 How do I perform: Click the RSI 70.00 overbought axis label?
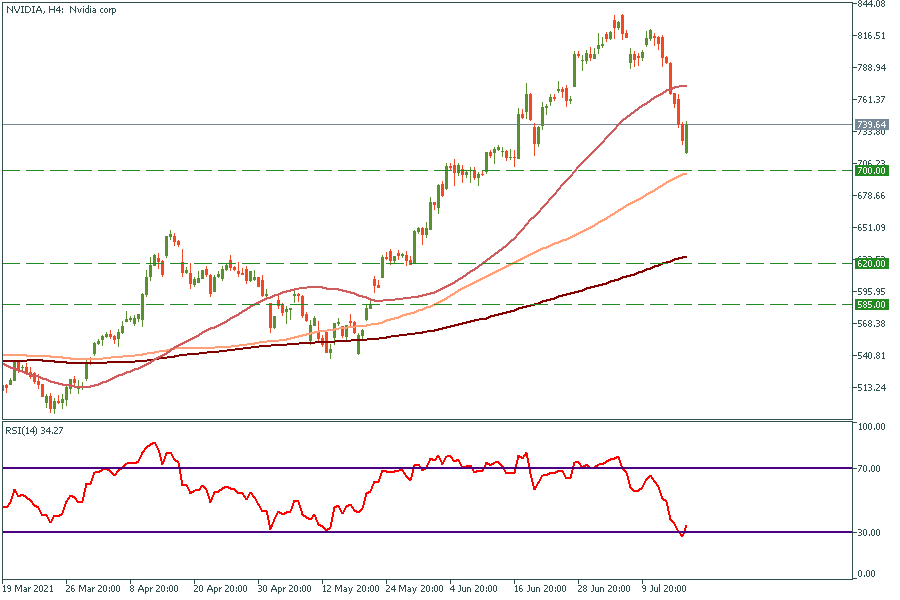click(871, 468)
